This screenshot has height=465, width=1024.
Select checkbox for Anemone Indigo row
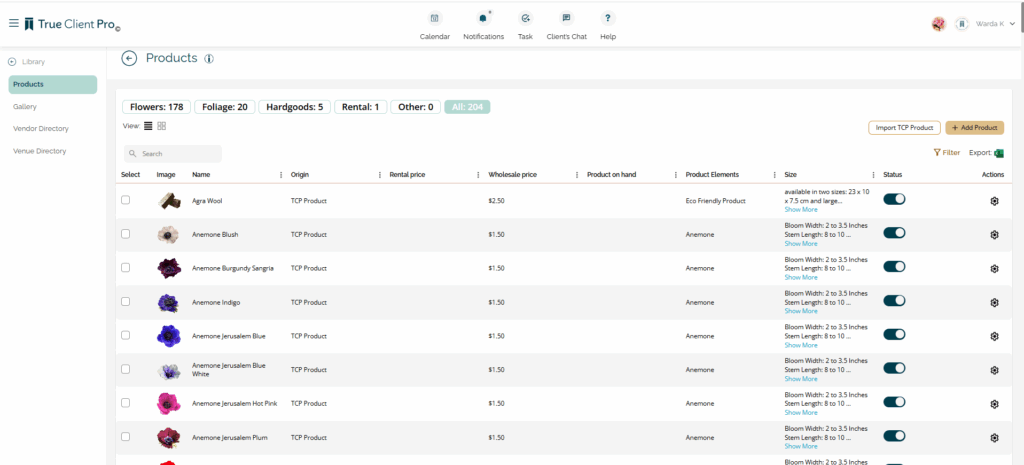pos(125,301)
